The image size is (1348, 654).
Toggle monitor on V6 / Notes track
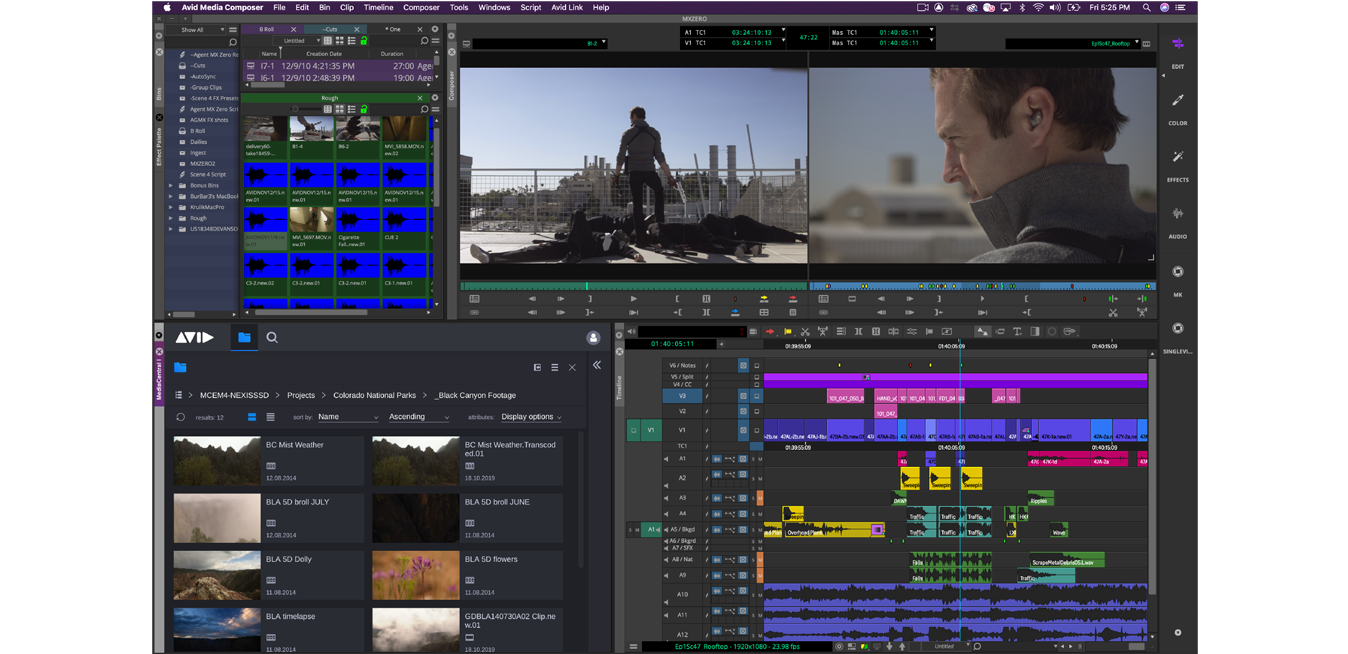[743, 366]
